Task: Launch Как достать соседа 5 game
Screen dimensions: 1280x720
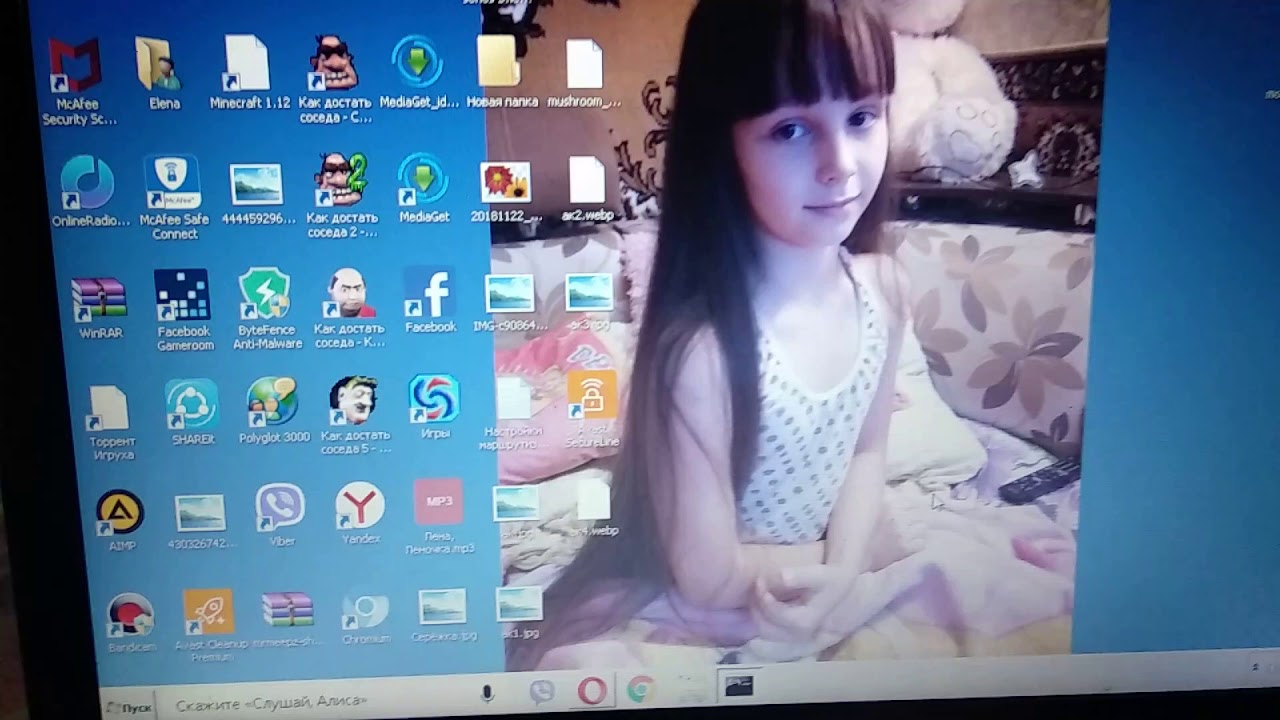Action: point(353,401)
